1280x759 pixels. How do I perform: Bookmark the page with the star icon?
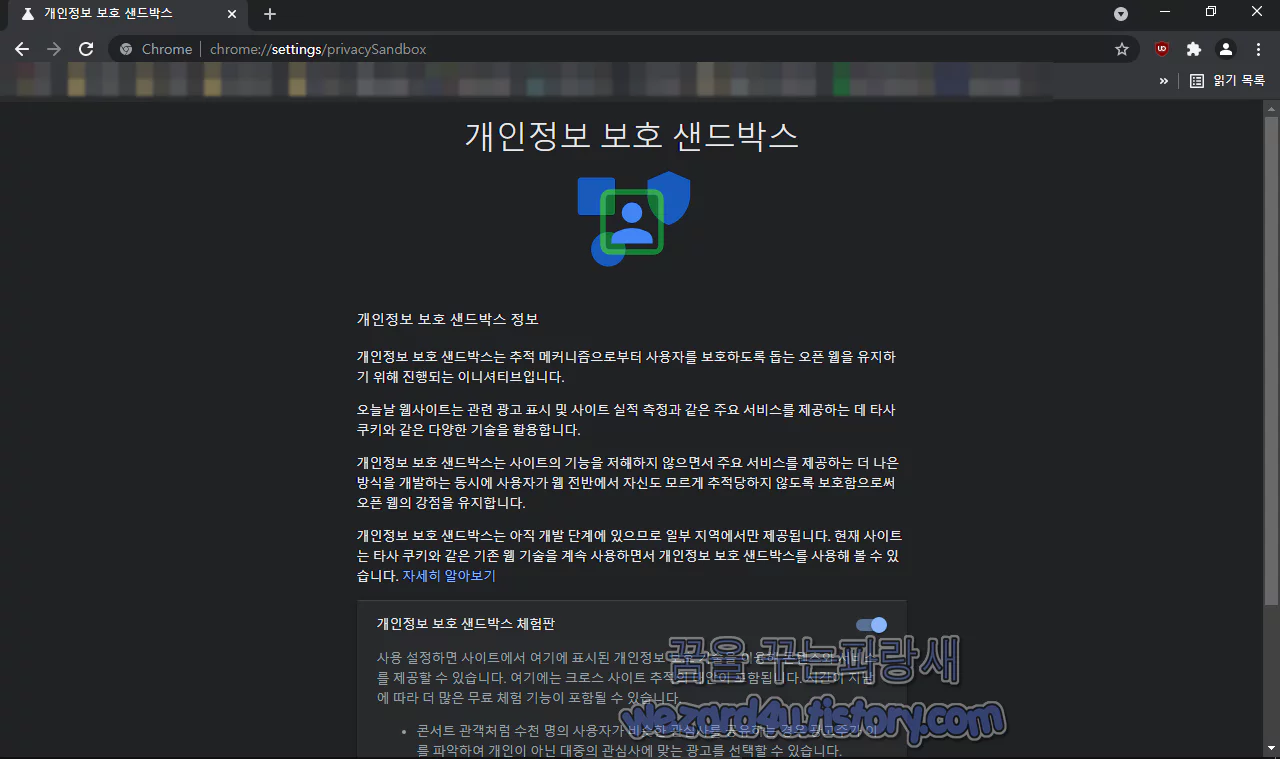[1121, 48]
